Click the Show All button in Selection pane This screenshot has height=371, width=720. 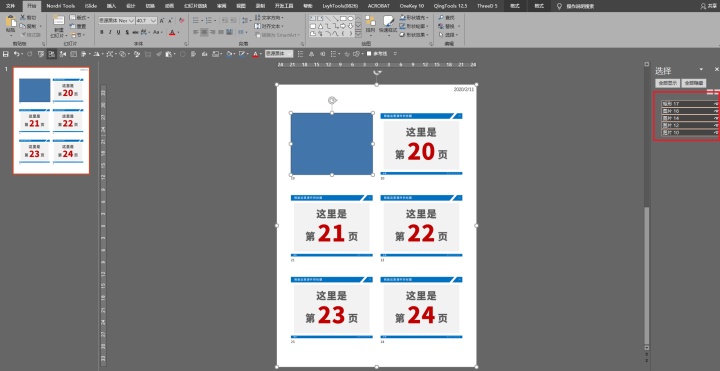pos(667,83)
